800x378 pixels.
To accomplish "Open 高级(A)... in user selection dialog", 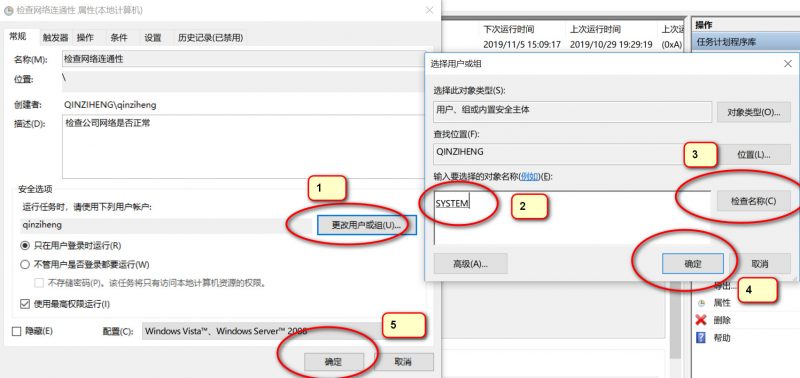I will point(470,264).
